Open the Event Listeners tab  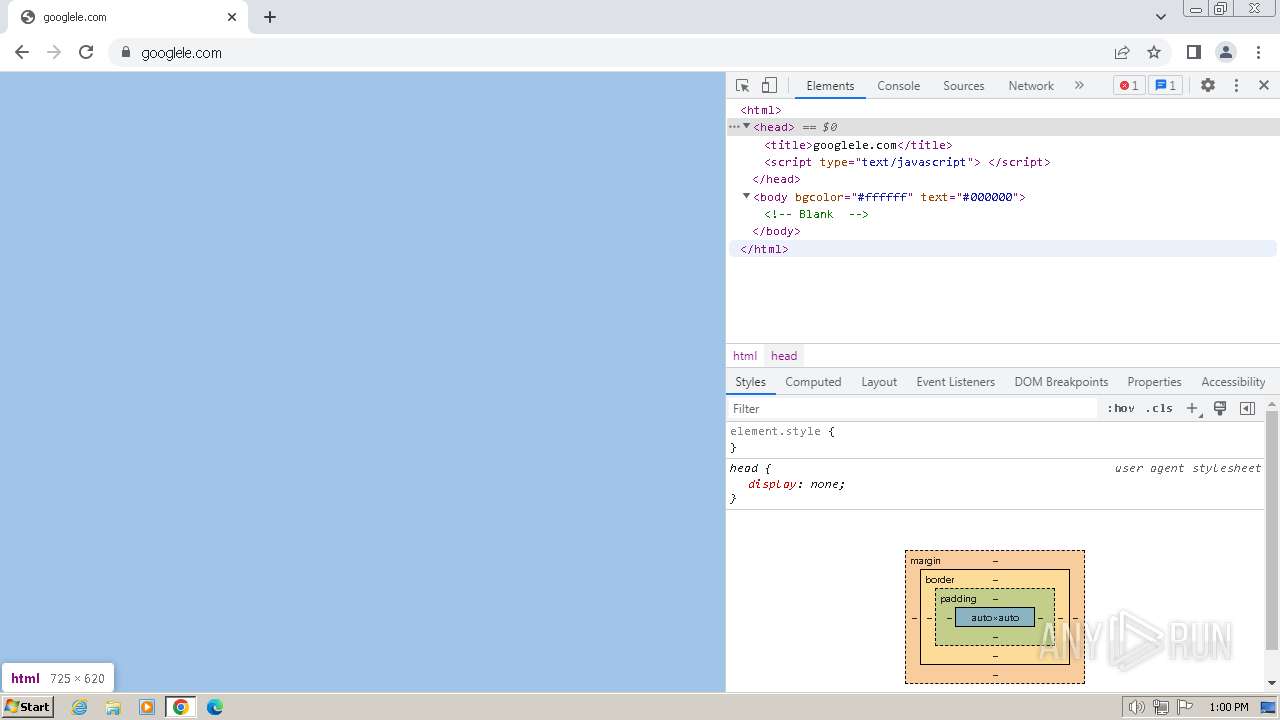[955, 382]
